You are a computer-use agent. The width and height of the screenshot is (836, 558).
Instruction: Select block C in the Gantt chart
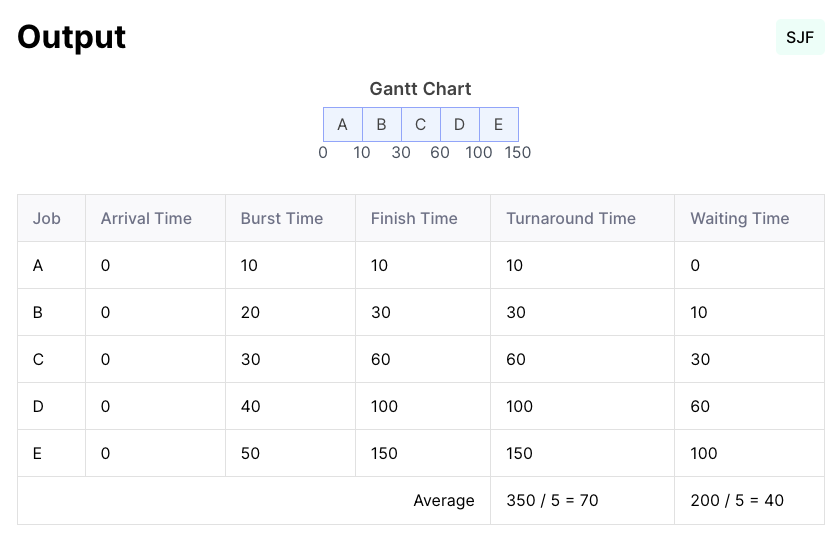pyautogui.click(x=421, y=125)
